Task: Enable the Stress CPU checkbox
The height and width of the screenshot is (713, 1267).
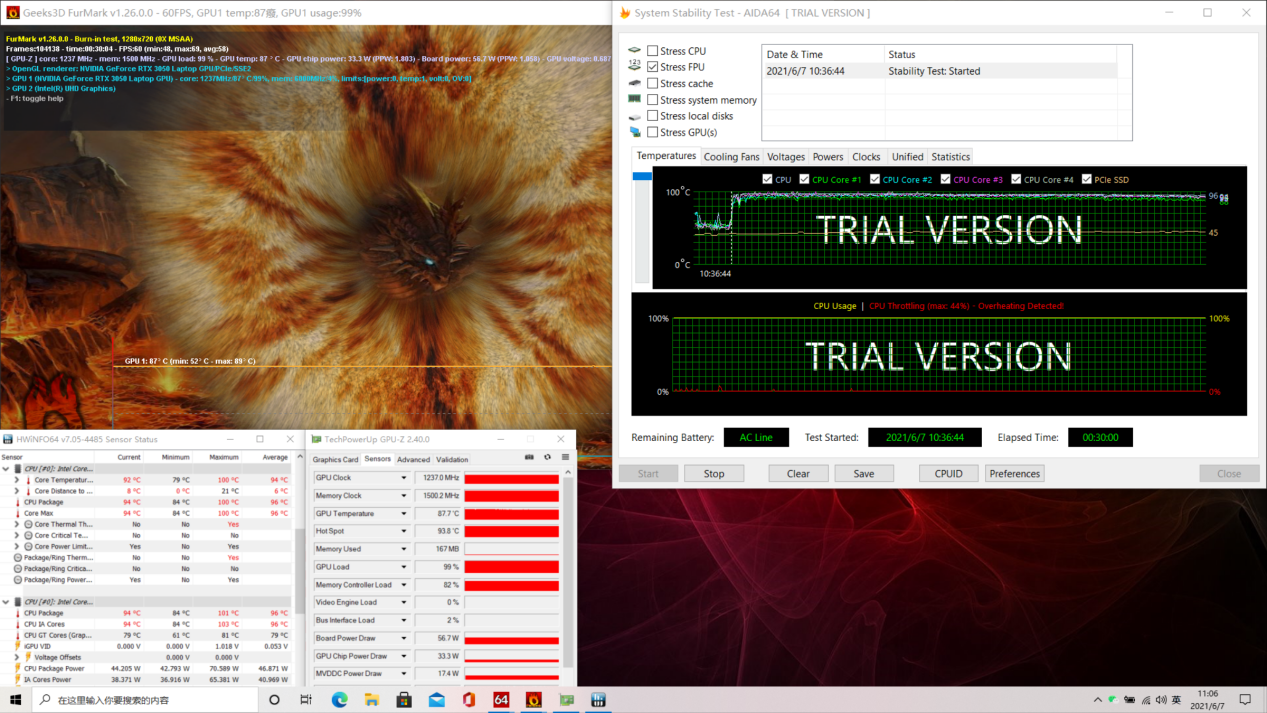Action: 653,51
